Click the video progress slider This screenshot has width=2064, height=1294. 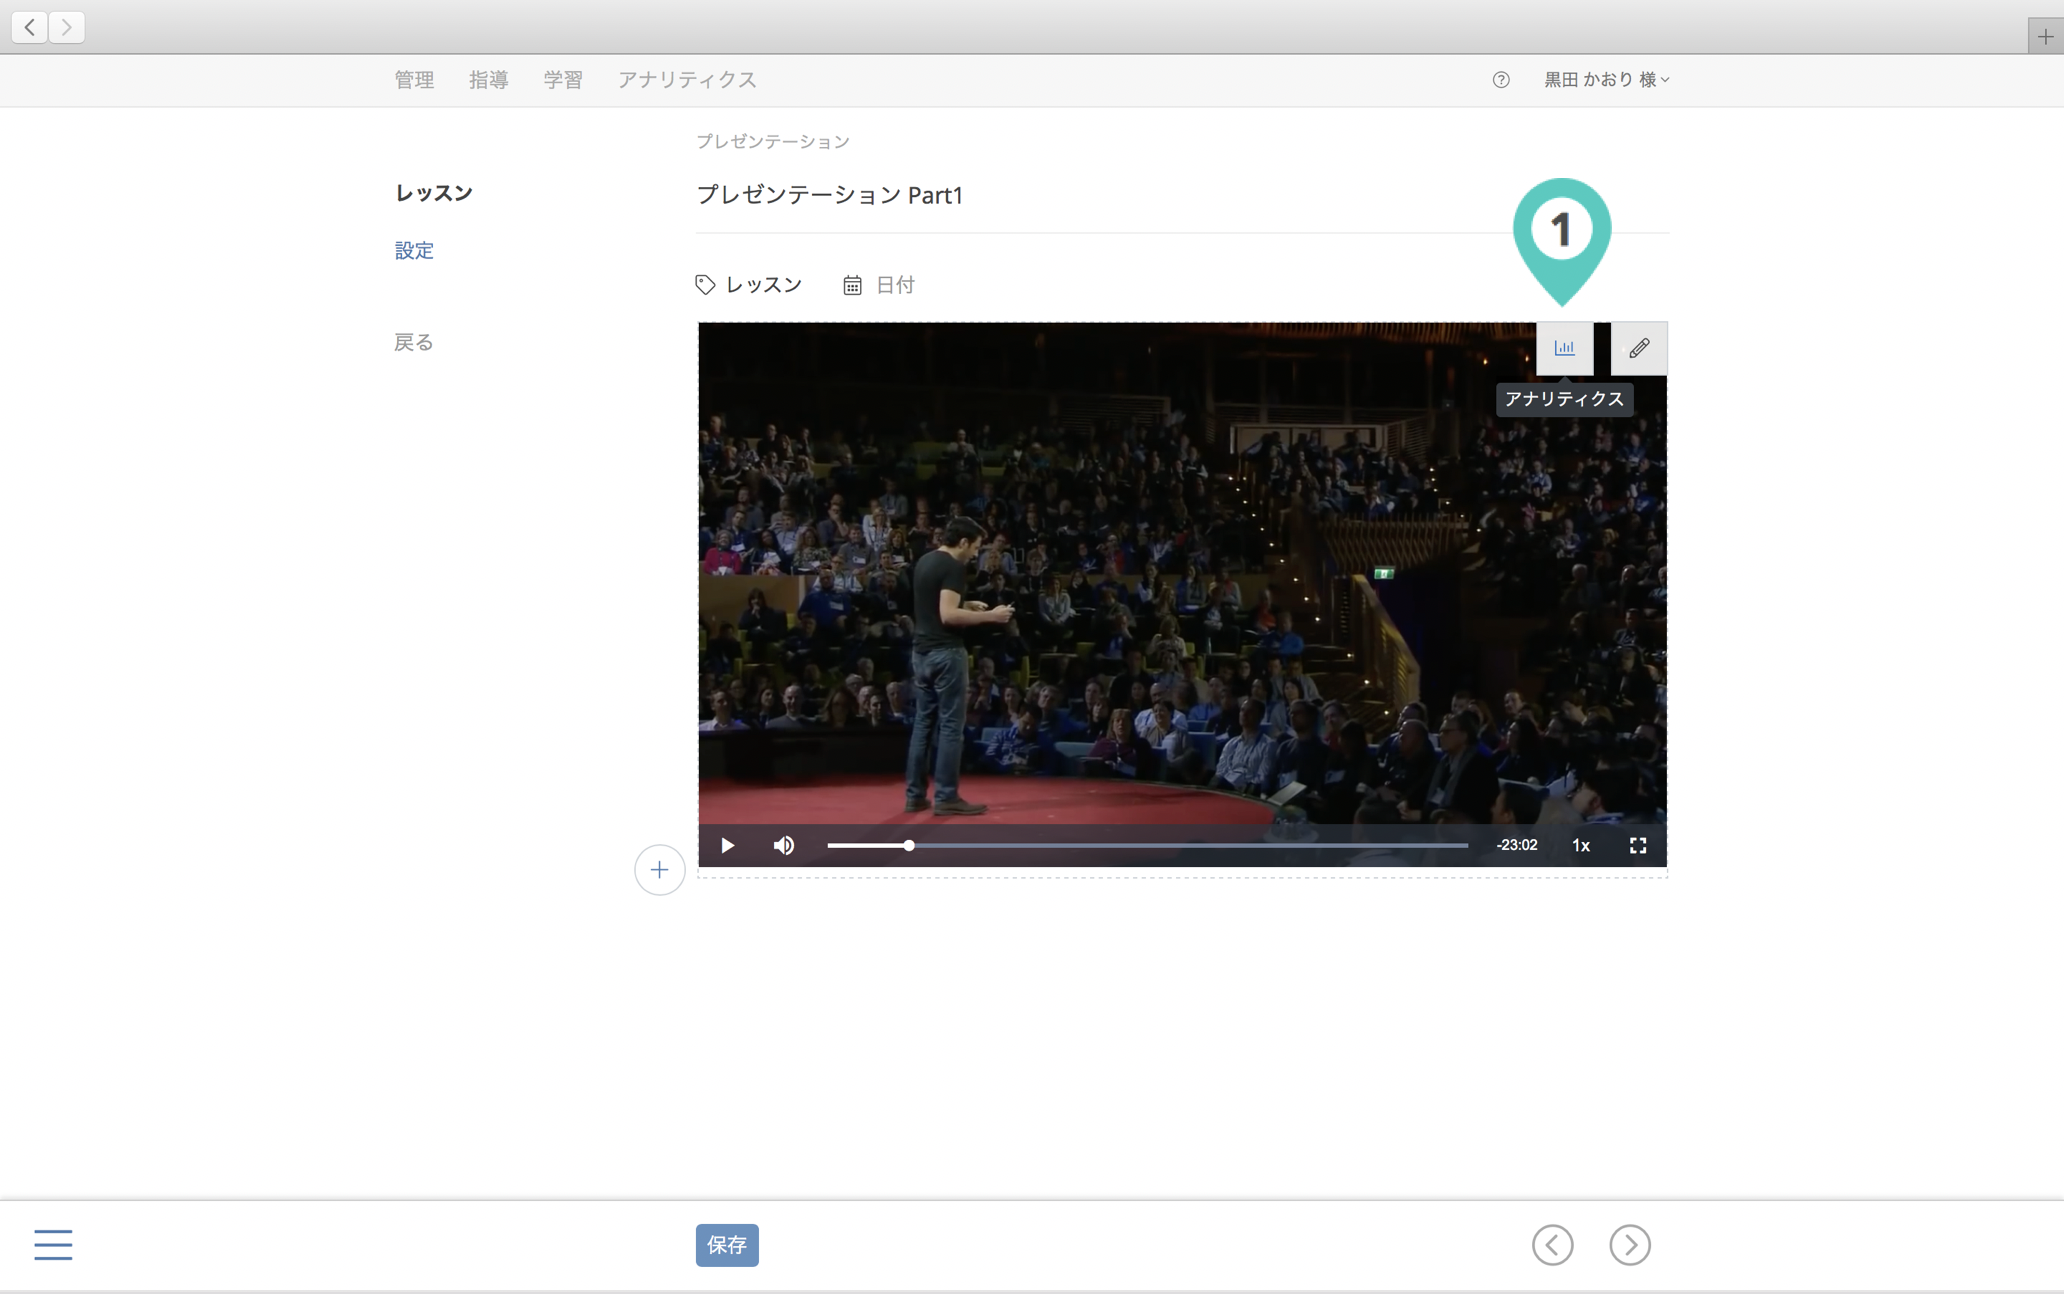coord(1146,845)
